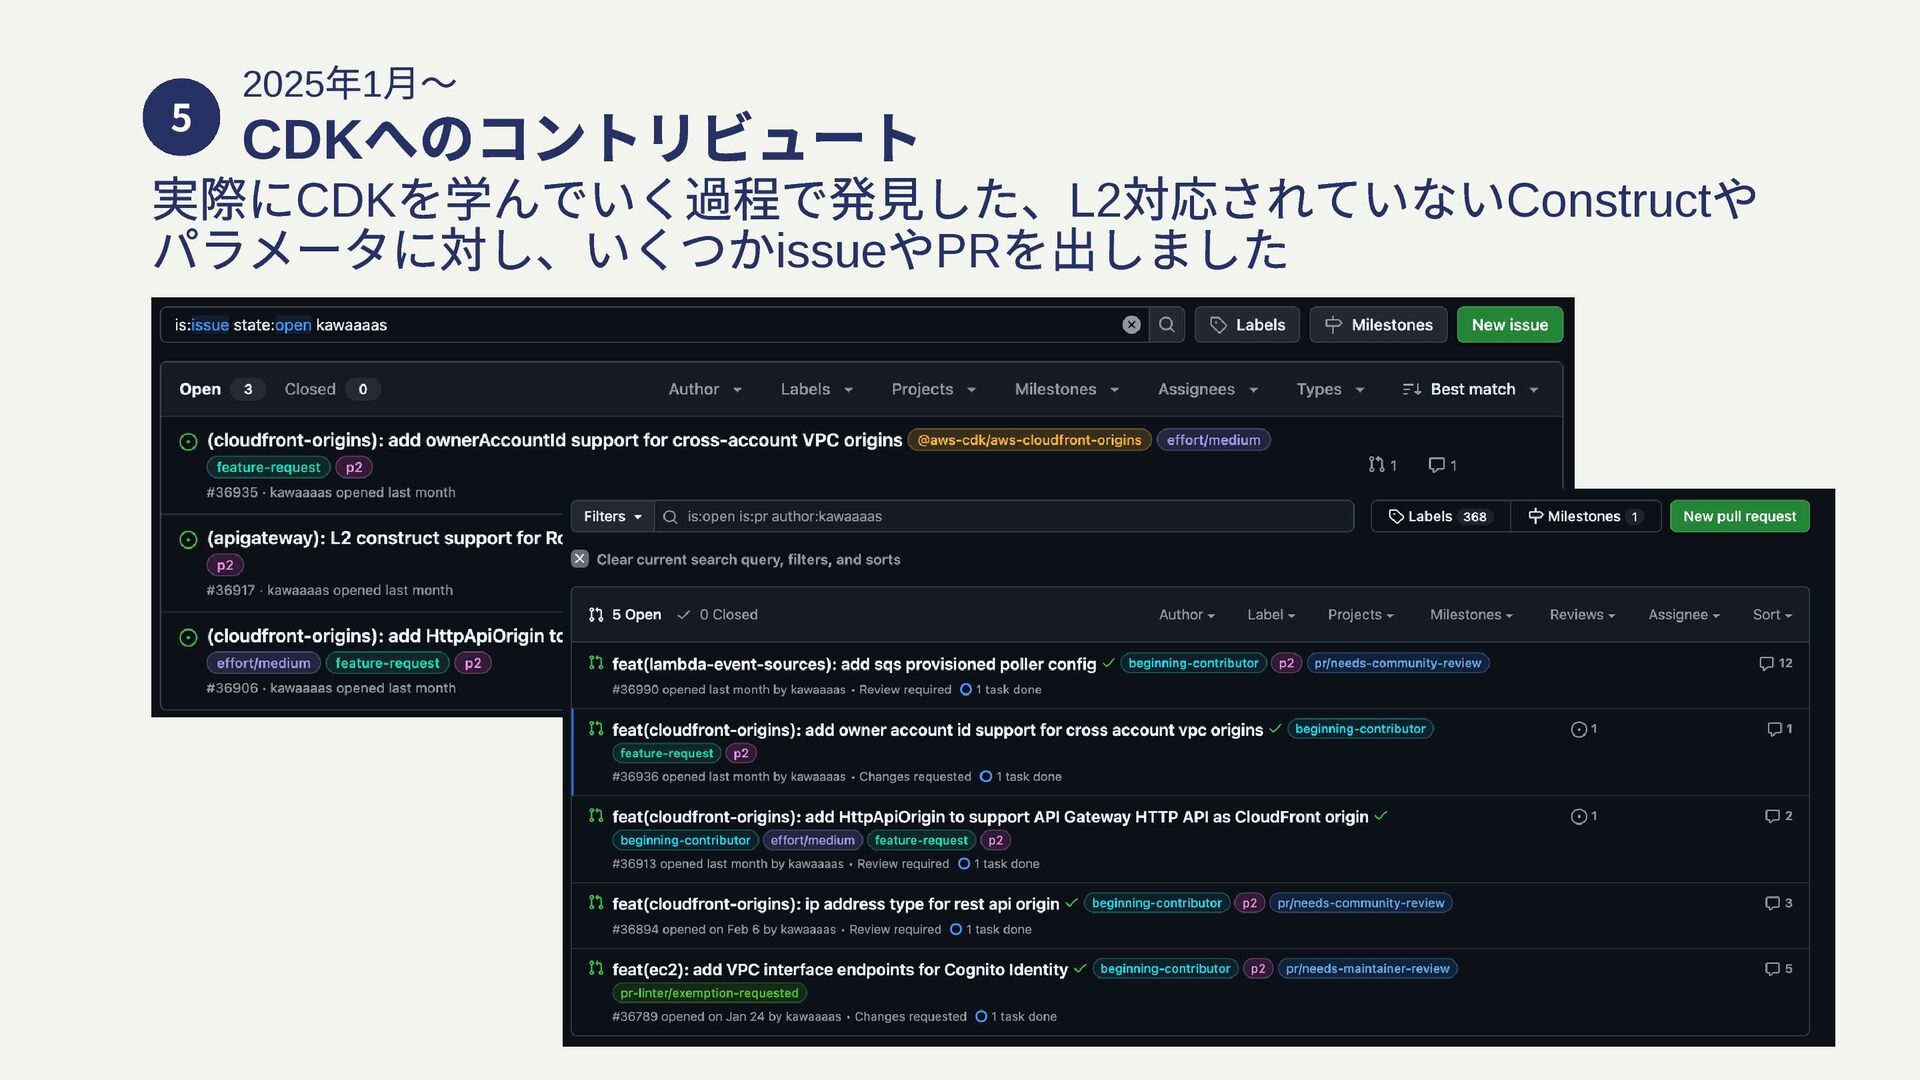The image size is (1920, 1080).
Task: Click the magnifier search icon button
Action: pyautogui.click(x=1166, y=325)
